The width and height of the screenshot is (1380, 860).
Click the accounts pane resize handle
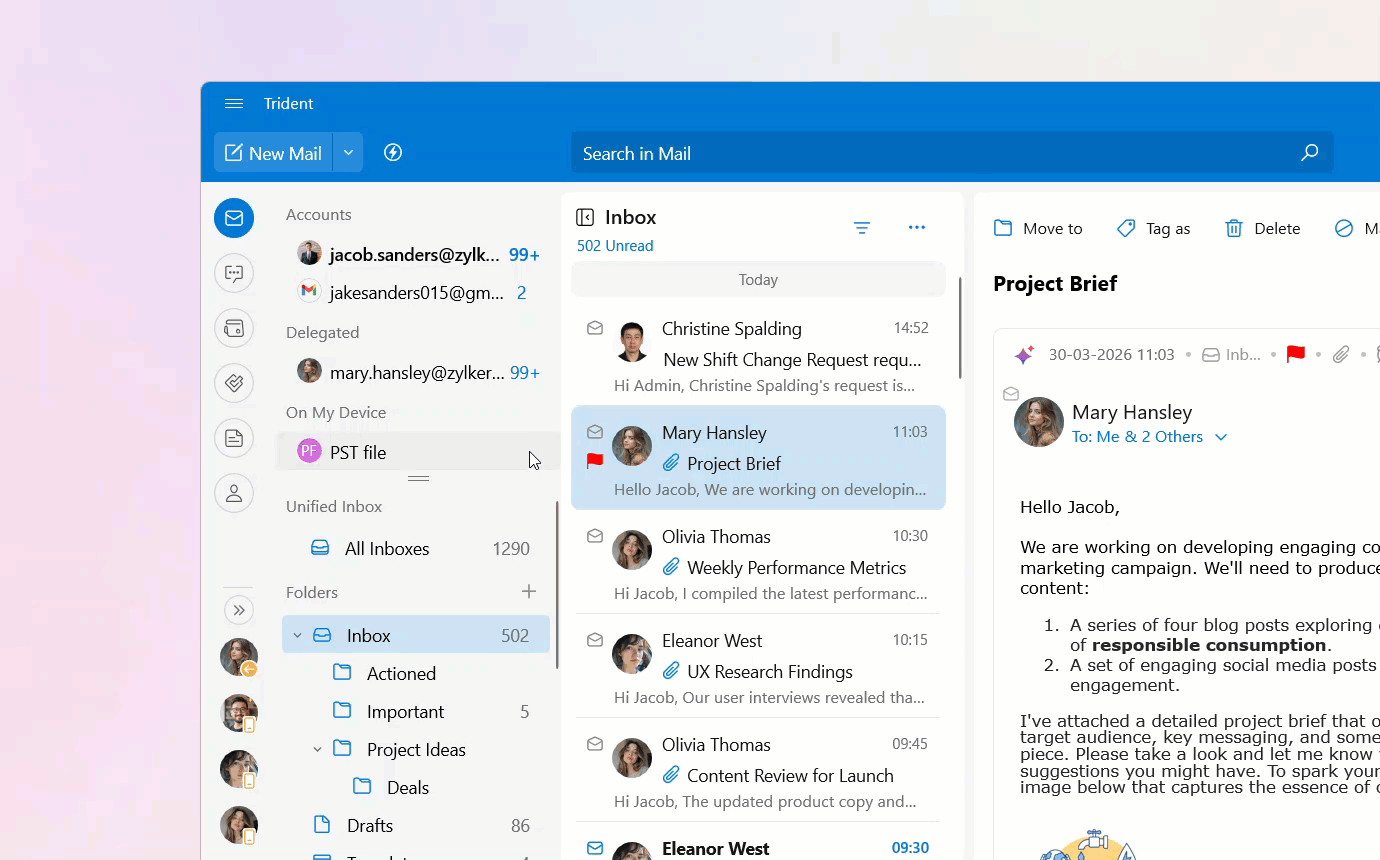[x=419, y=479]
